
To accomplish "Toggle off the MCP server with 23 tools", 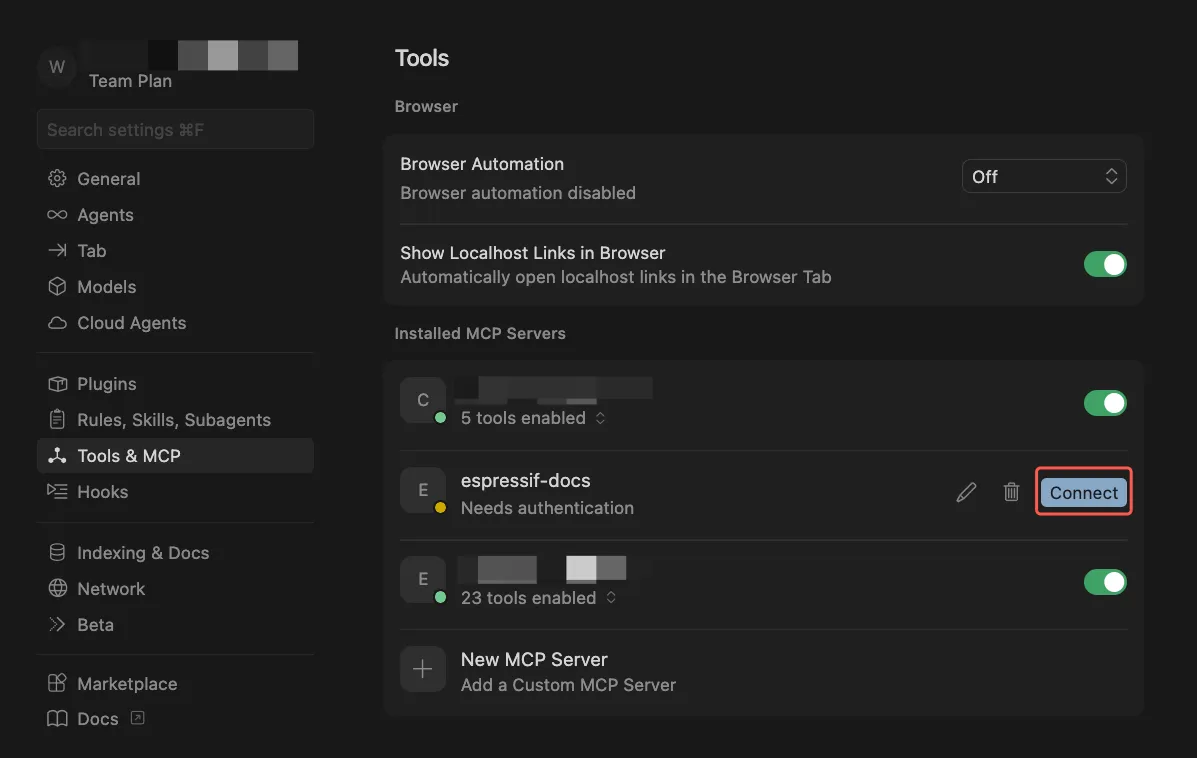I will (x=1105, y=582).
